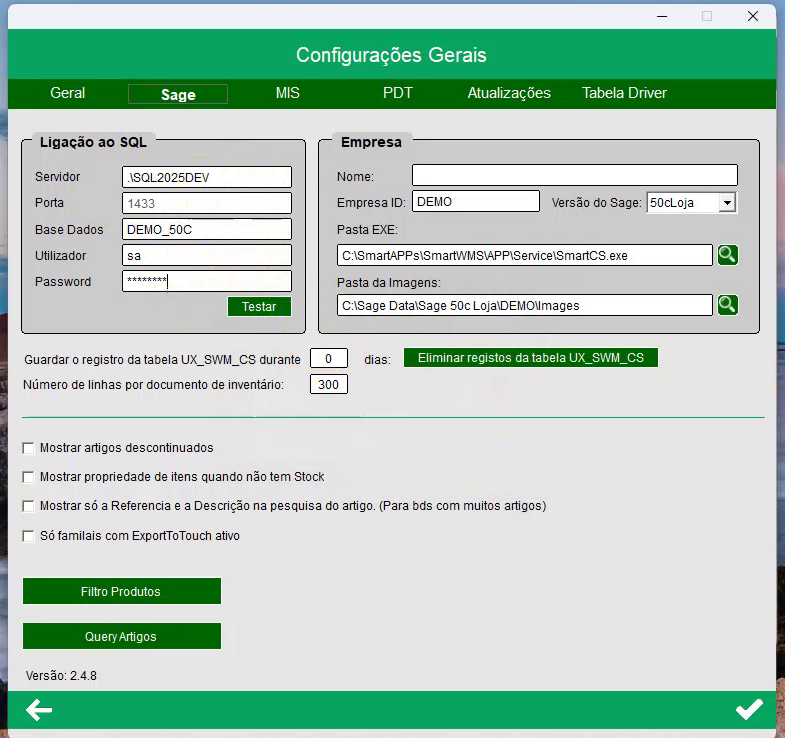Enable Só familais com ExportToTouch ativo

coord(29,536)
